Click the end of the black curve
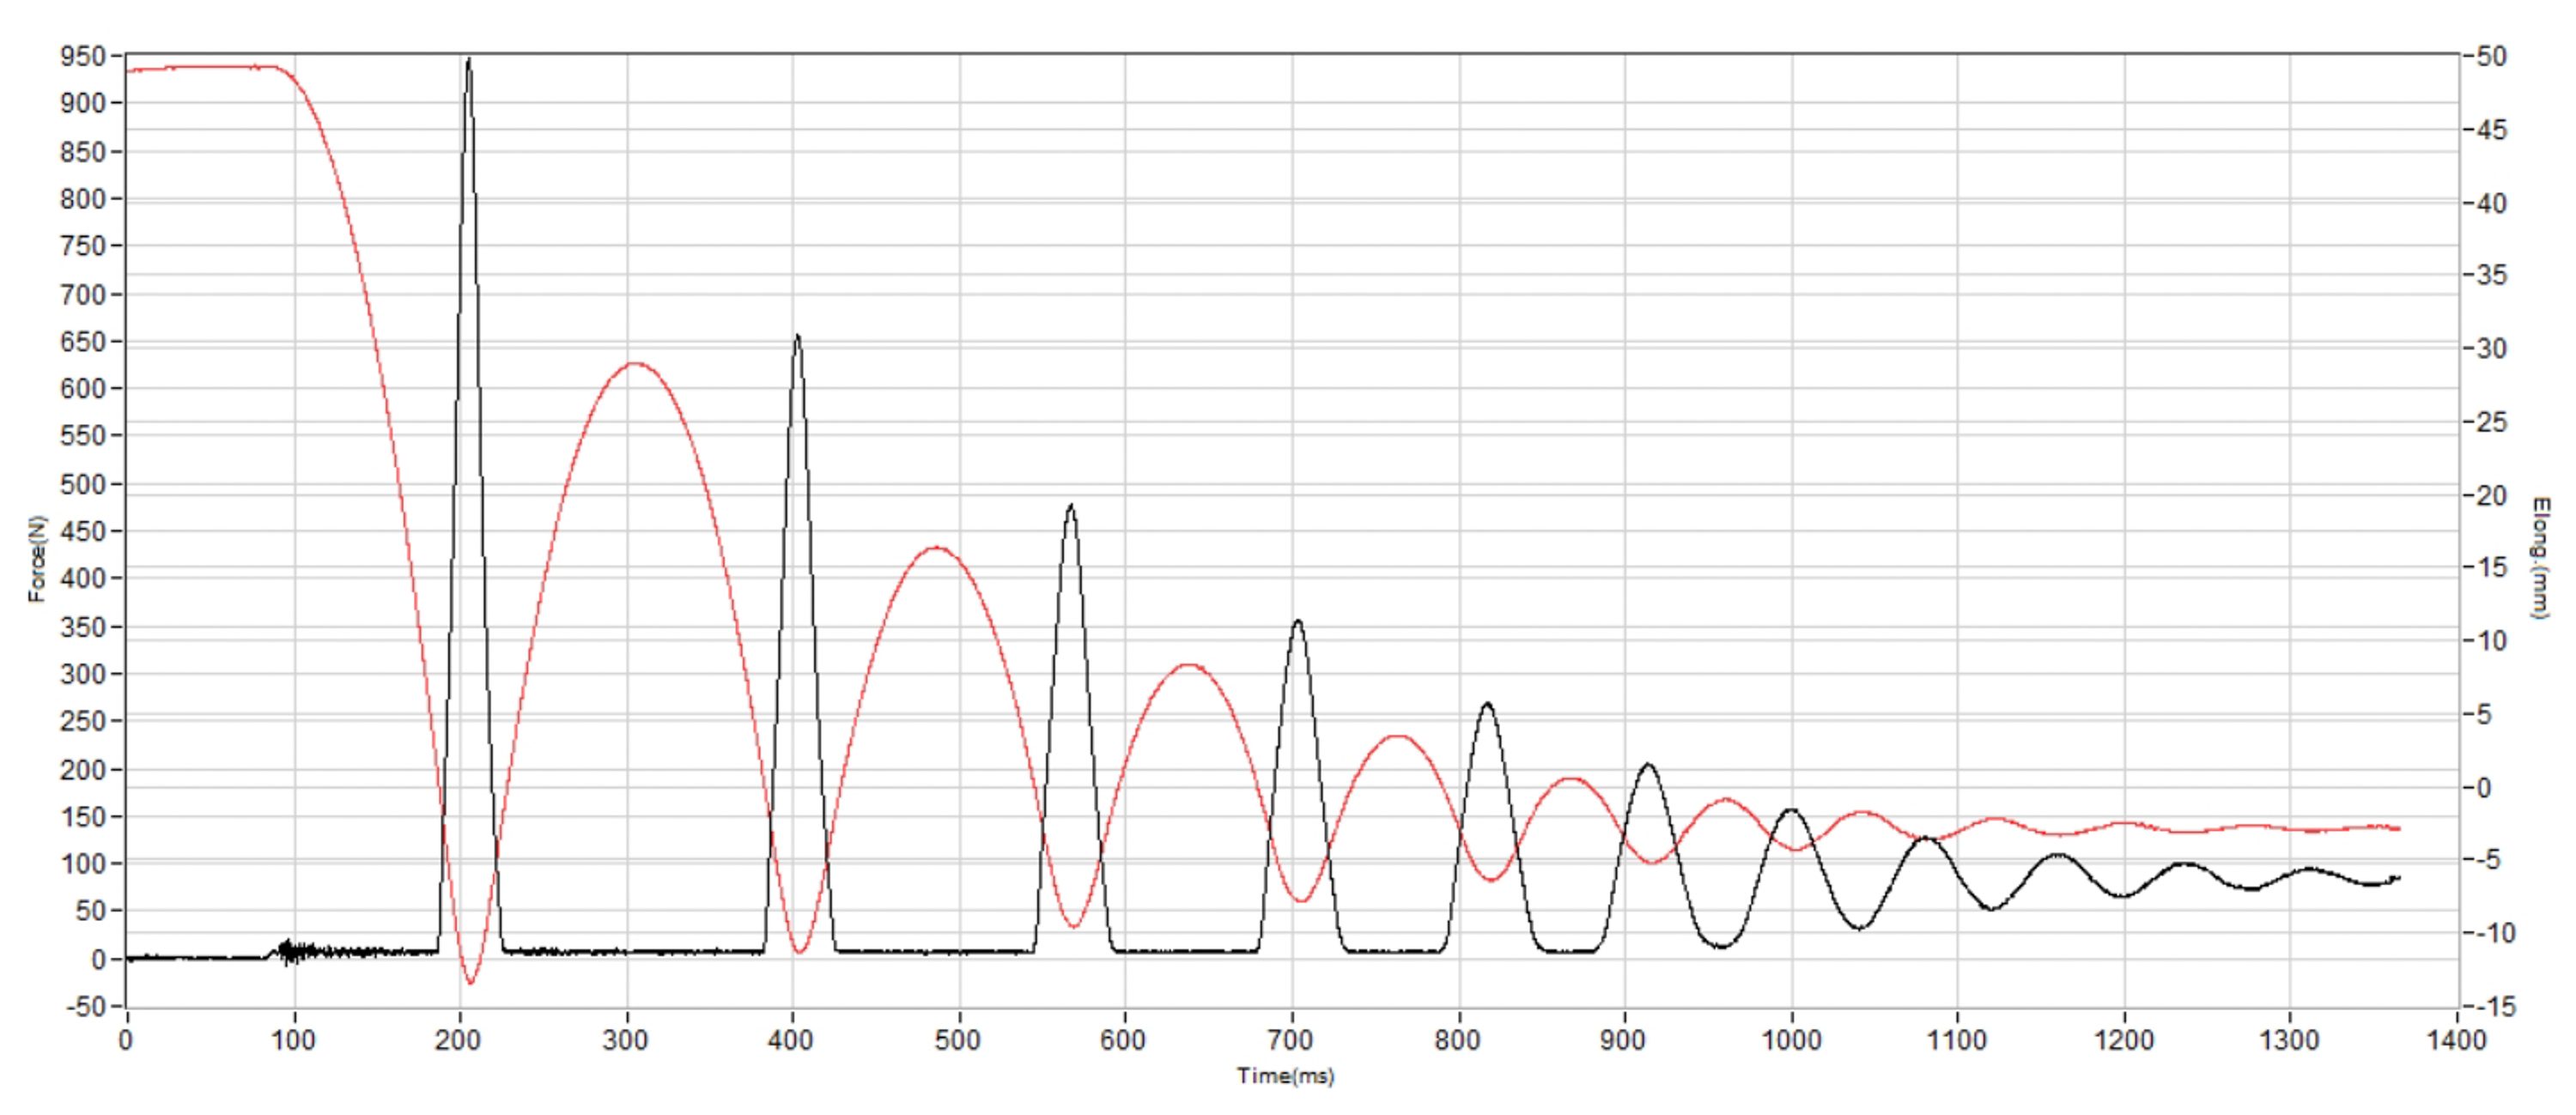 [2397, 878]
